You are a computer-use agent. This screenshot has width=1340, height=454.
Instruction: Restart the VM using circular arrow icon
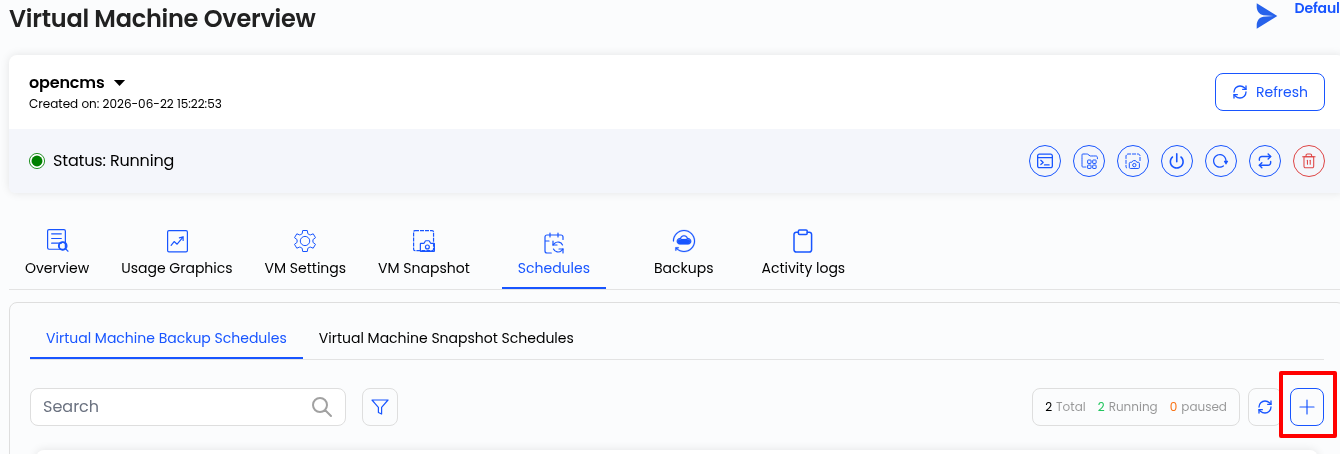click(x=1221, y=161)
